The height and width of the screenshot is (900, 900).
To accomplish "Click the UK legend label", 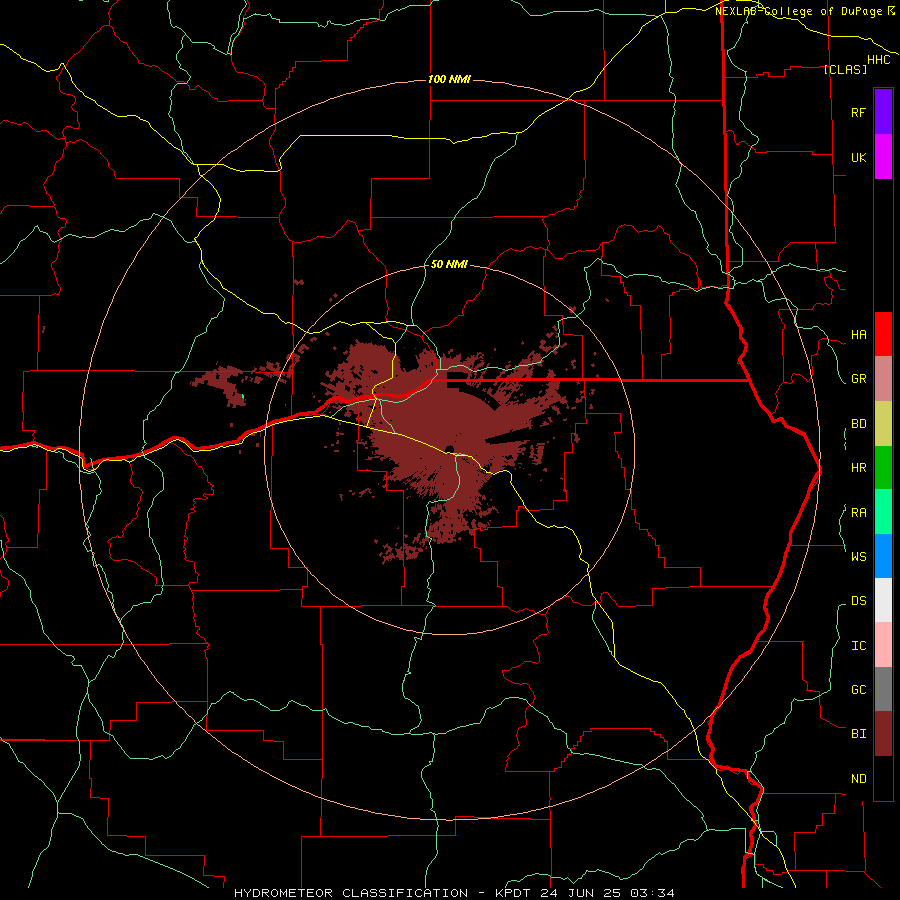I will 858,157.
